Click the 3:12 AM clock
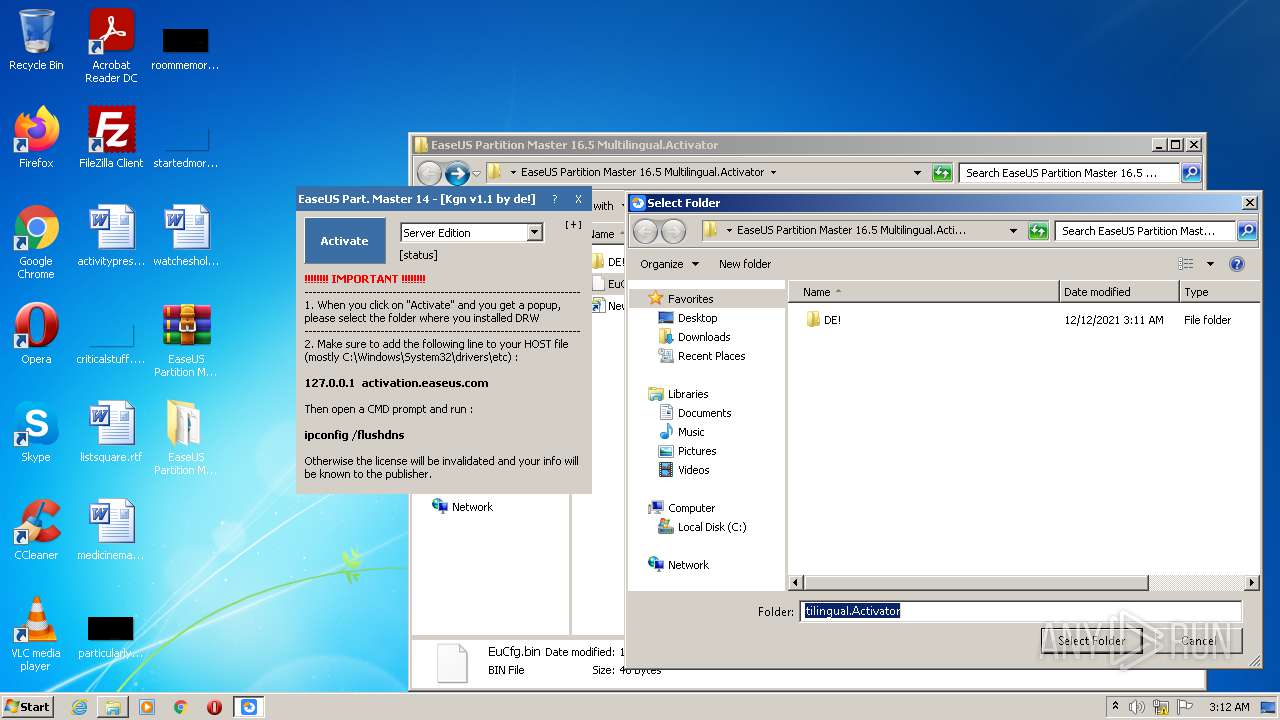This screenshot has width=1280, height=720. pos(1229,707)
